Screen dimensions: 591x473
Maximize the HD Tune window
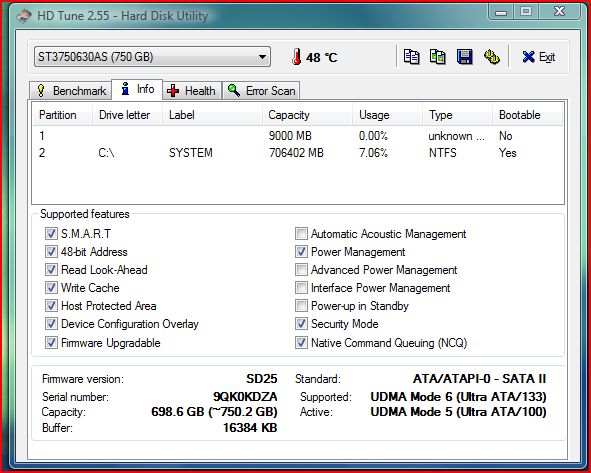coord(526,12)
